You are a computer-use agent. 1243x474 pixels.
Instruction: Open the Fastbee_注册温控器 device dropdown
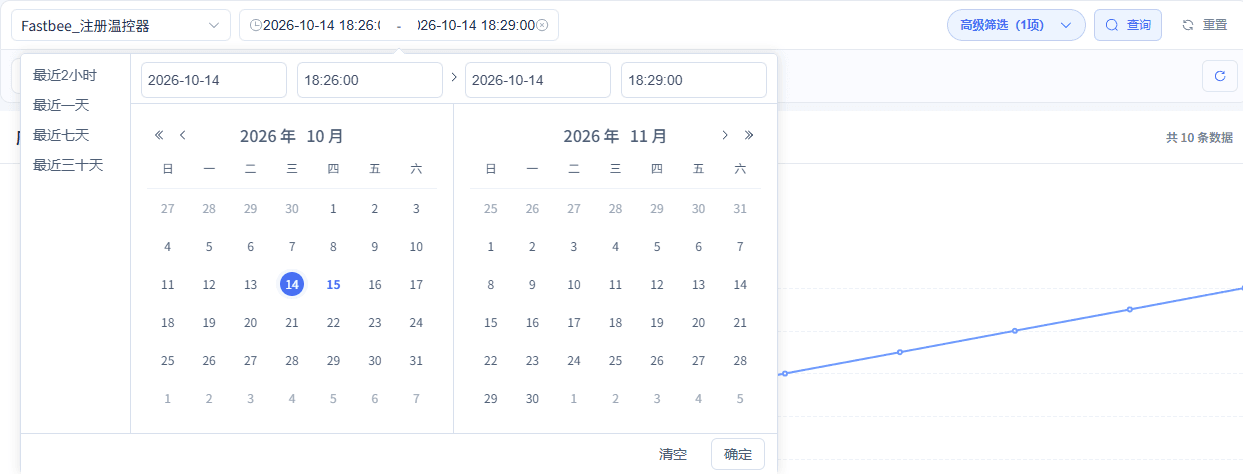[121, 25]
